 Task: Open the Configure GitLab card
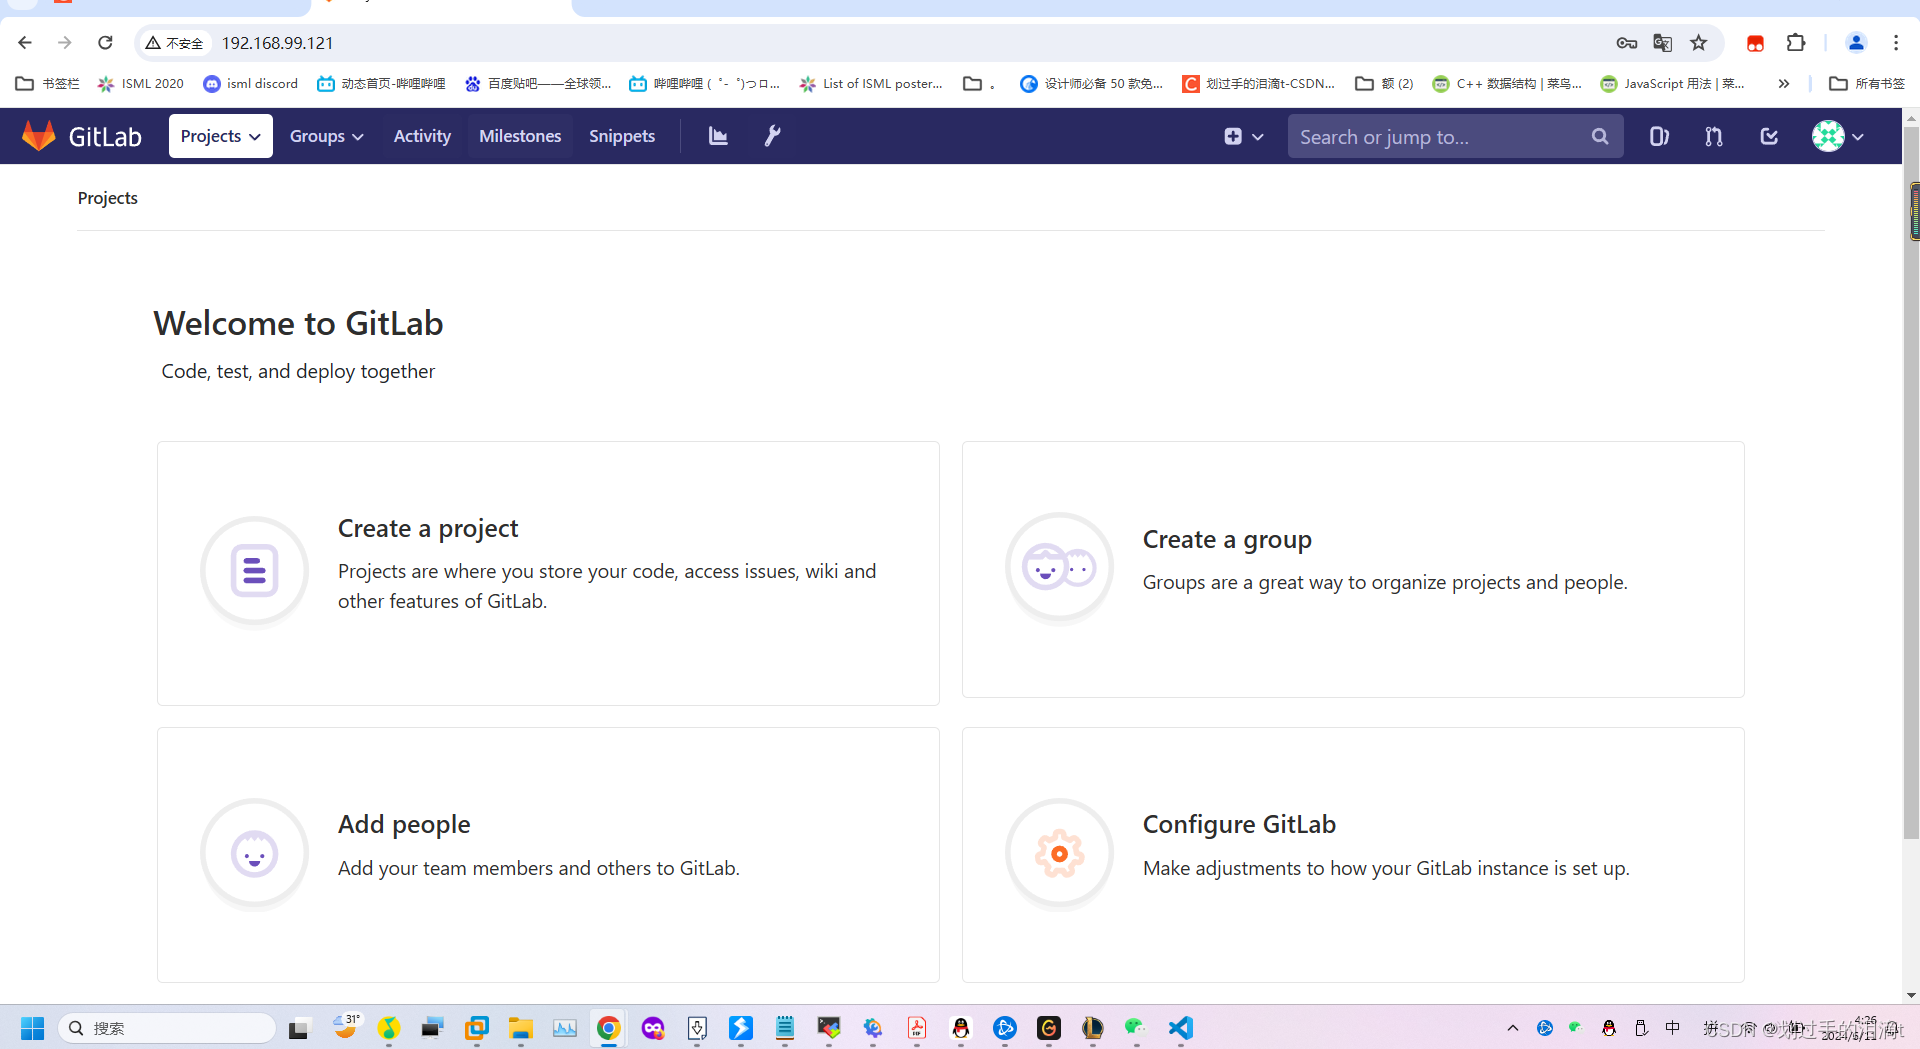click(x=1353, y=855)
